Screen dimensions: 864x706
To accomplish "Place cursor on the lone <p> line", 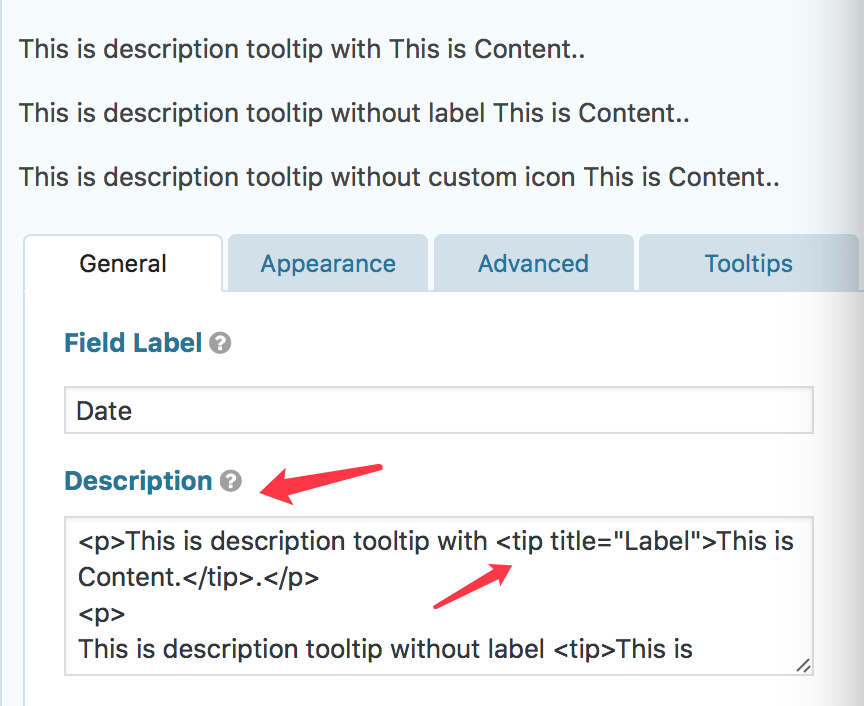I will pos(102,614).
